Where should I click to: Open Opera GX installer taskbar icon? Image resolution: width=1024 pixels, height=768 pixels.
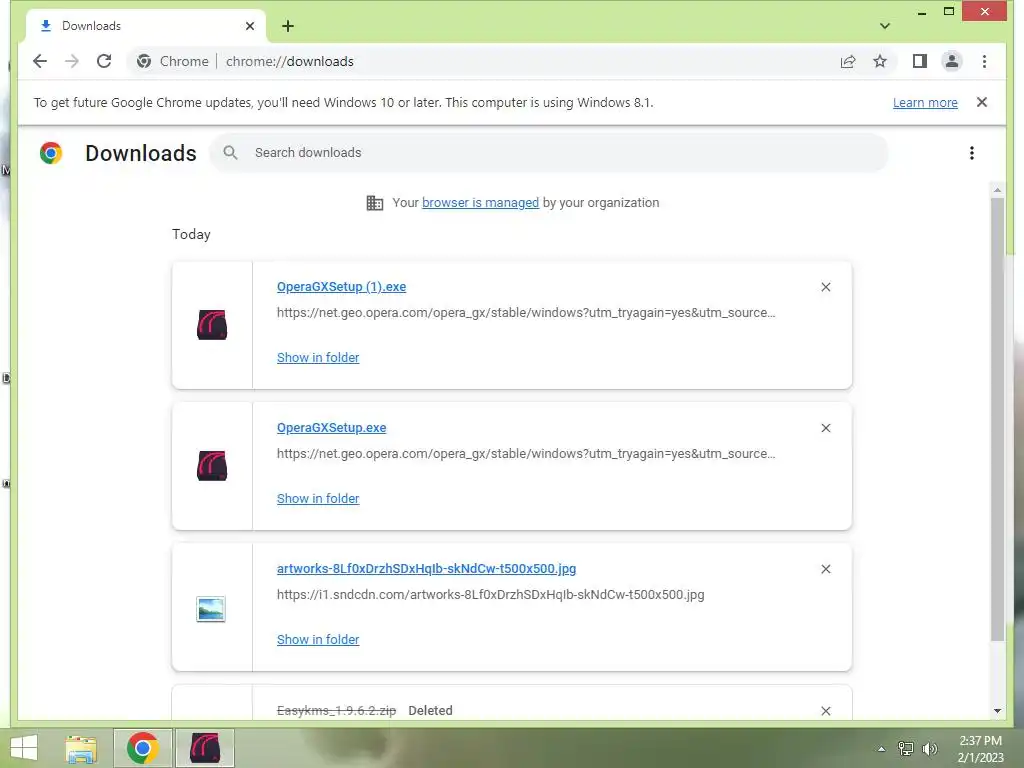204,748
